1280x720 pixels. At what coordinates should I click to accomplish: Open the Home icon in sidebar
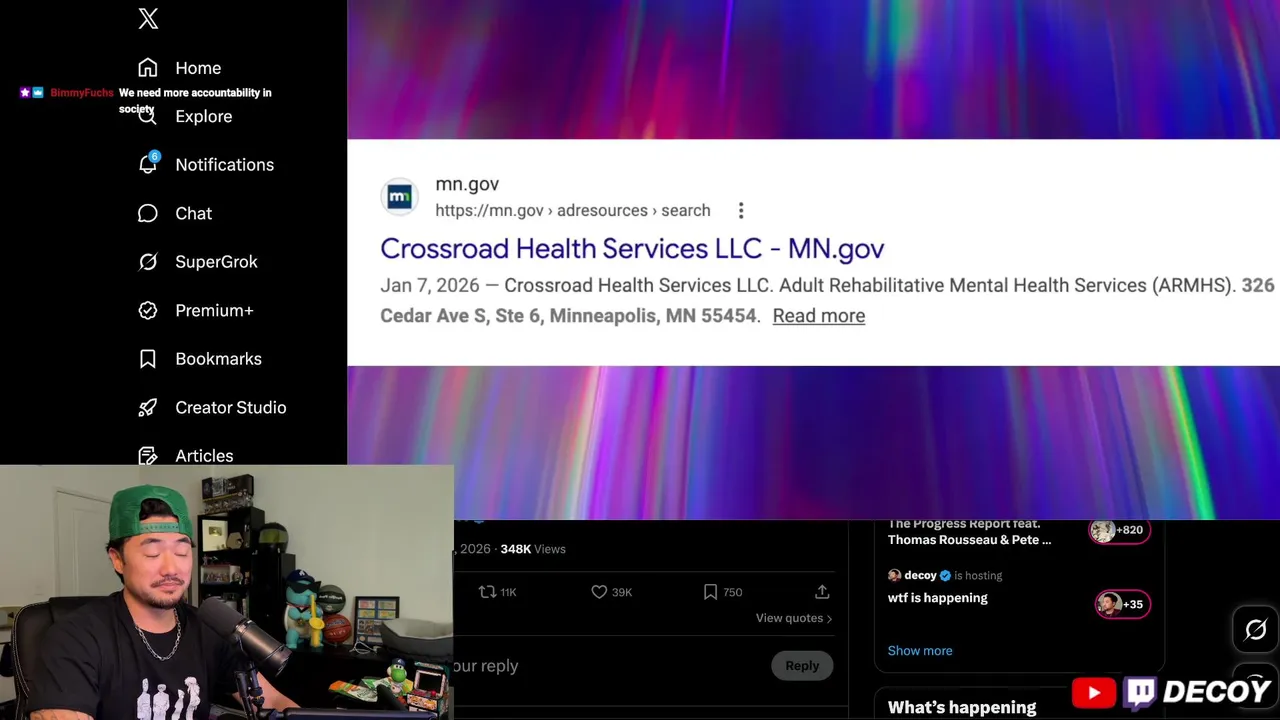[x=148, y=68]
